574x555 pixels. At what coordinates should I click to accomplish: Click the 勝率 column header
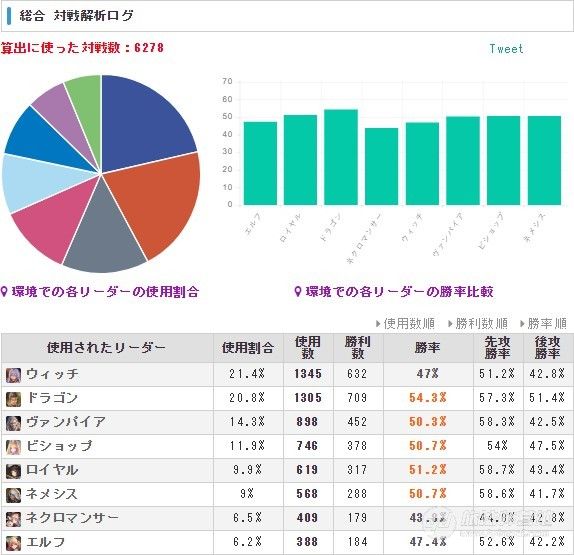pyautogui.click(x=428, y=348)
